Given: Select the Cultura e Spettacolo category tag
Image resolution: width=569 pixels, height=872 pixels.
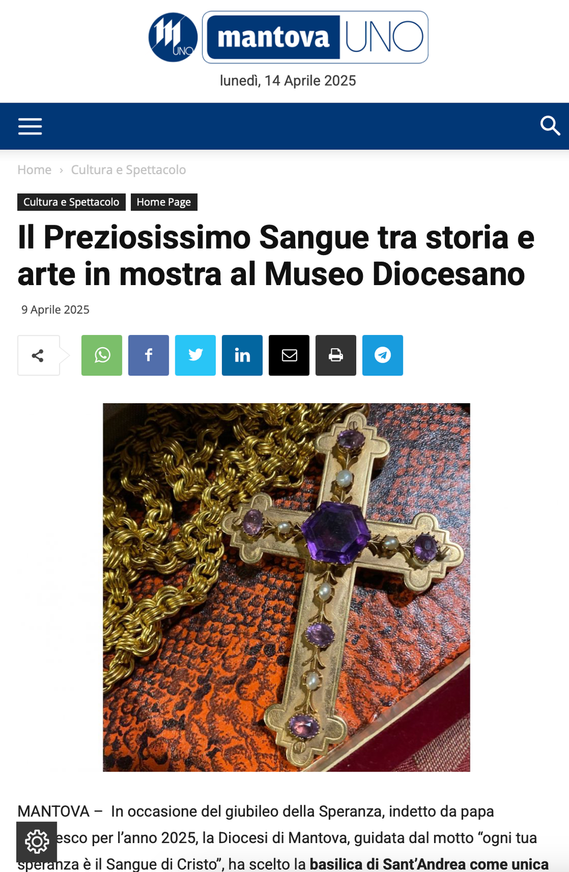Looking at the screenshot, I should (71, 202).
